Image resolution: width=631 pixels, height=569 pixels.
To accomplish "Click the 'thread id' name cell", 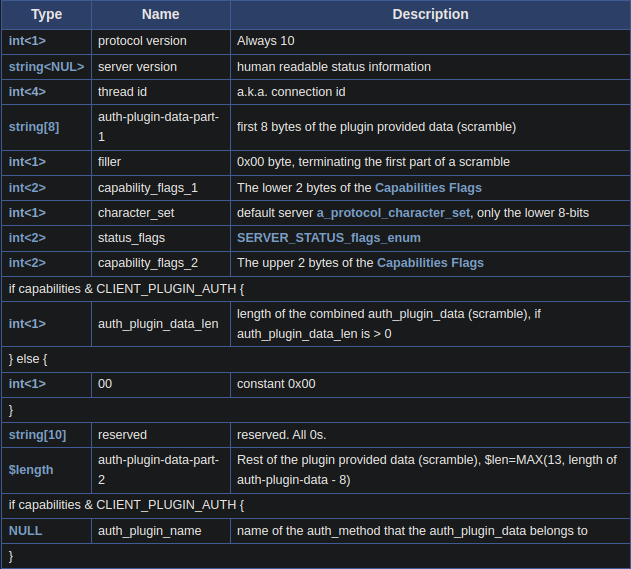I will click(x=161, y=92).
